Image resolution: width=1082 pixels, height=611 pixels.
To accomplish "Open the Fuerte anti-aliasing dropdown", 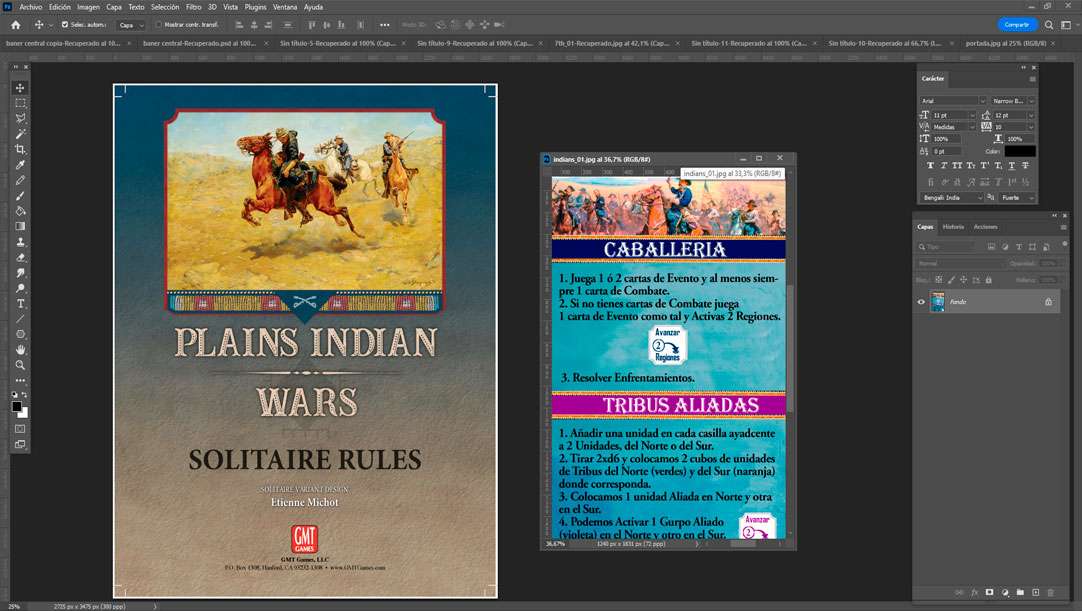I will pyautogui.click(x=1018, y=197).
